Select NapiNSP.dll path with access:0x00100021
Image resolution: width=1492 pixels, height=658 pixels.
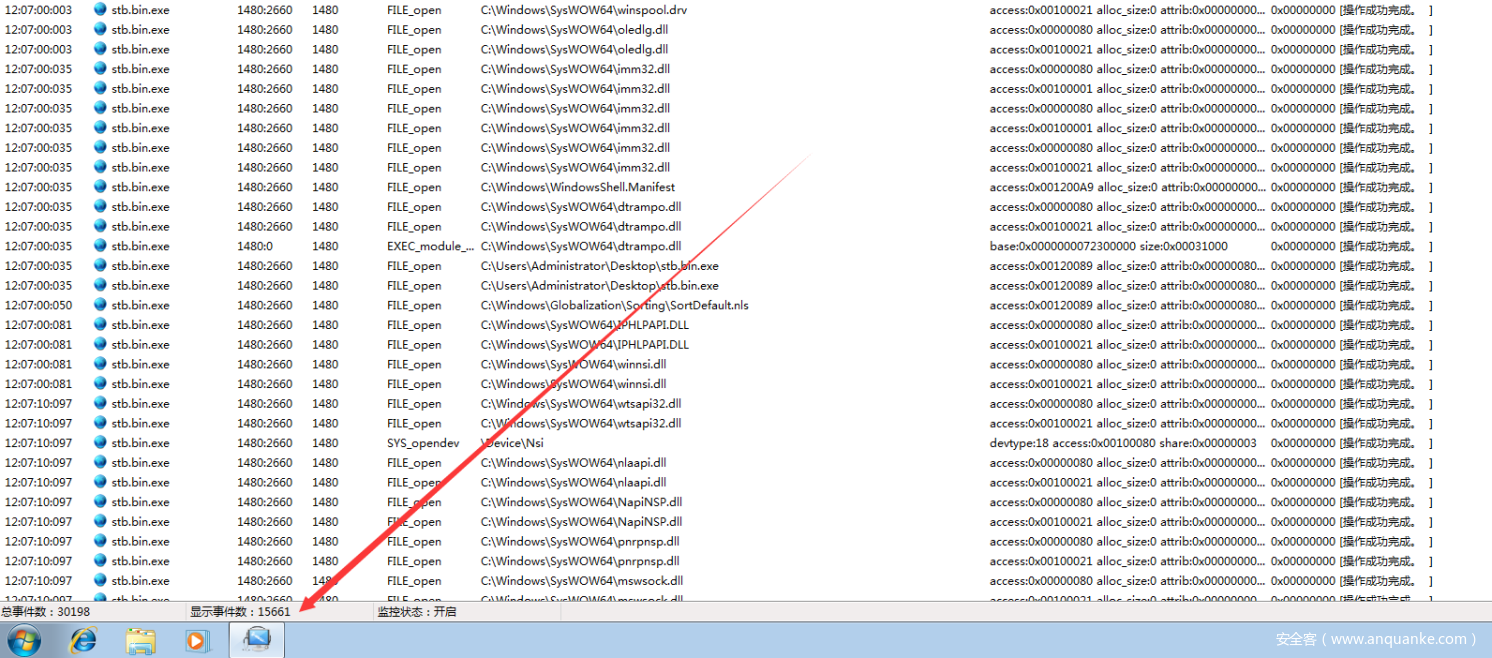click(x=581, y=522)
